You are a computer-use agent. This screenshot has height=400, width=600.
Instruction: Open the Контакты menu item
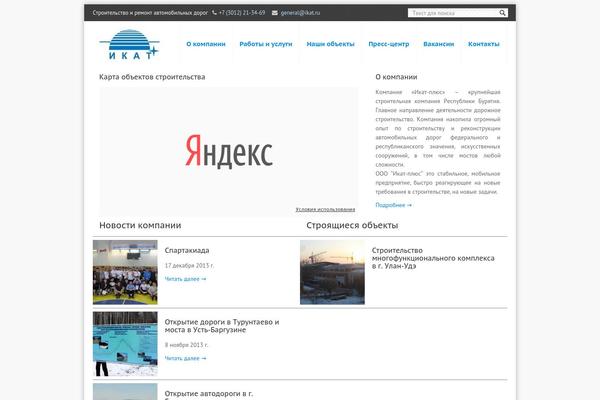(x=484, y=44)
